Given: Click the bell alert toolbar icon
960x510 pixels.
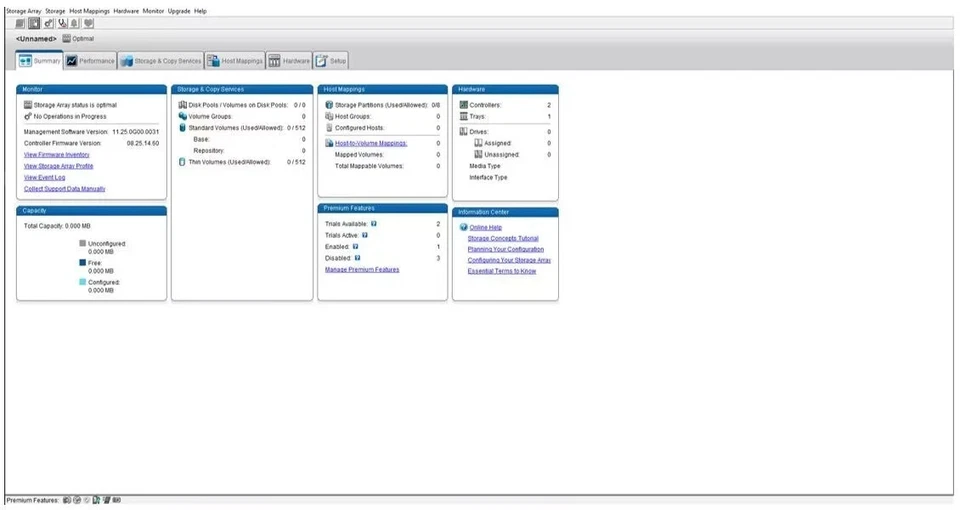Looking at the screenshot, I should [x=75, y=23].
